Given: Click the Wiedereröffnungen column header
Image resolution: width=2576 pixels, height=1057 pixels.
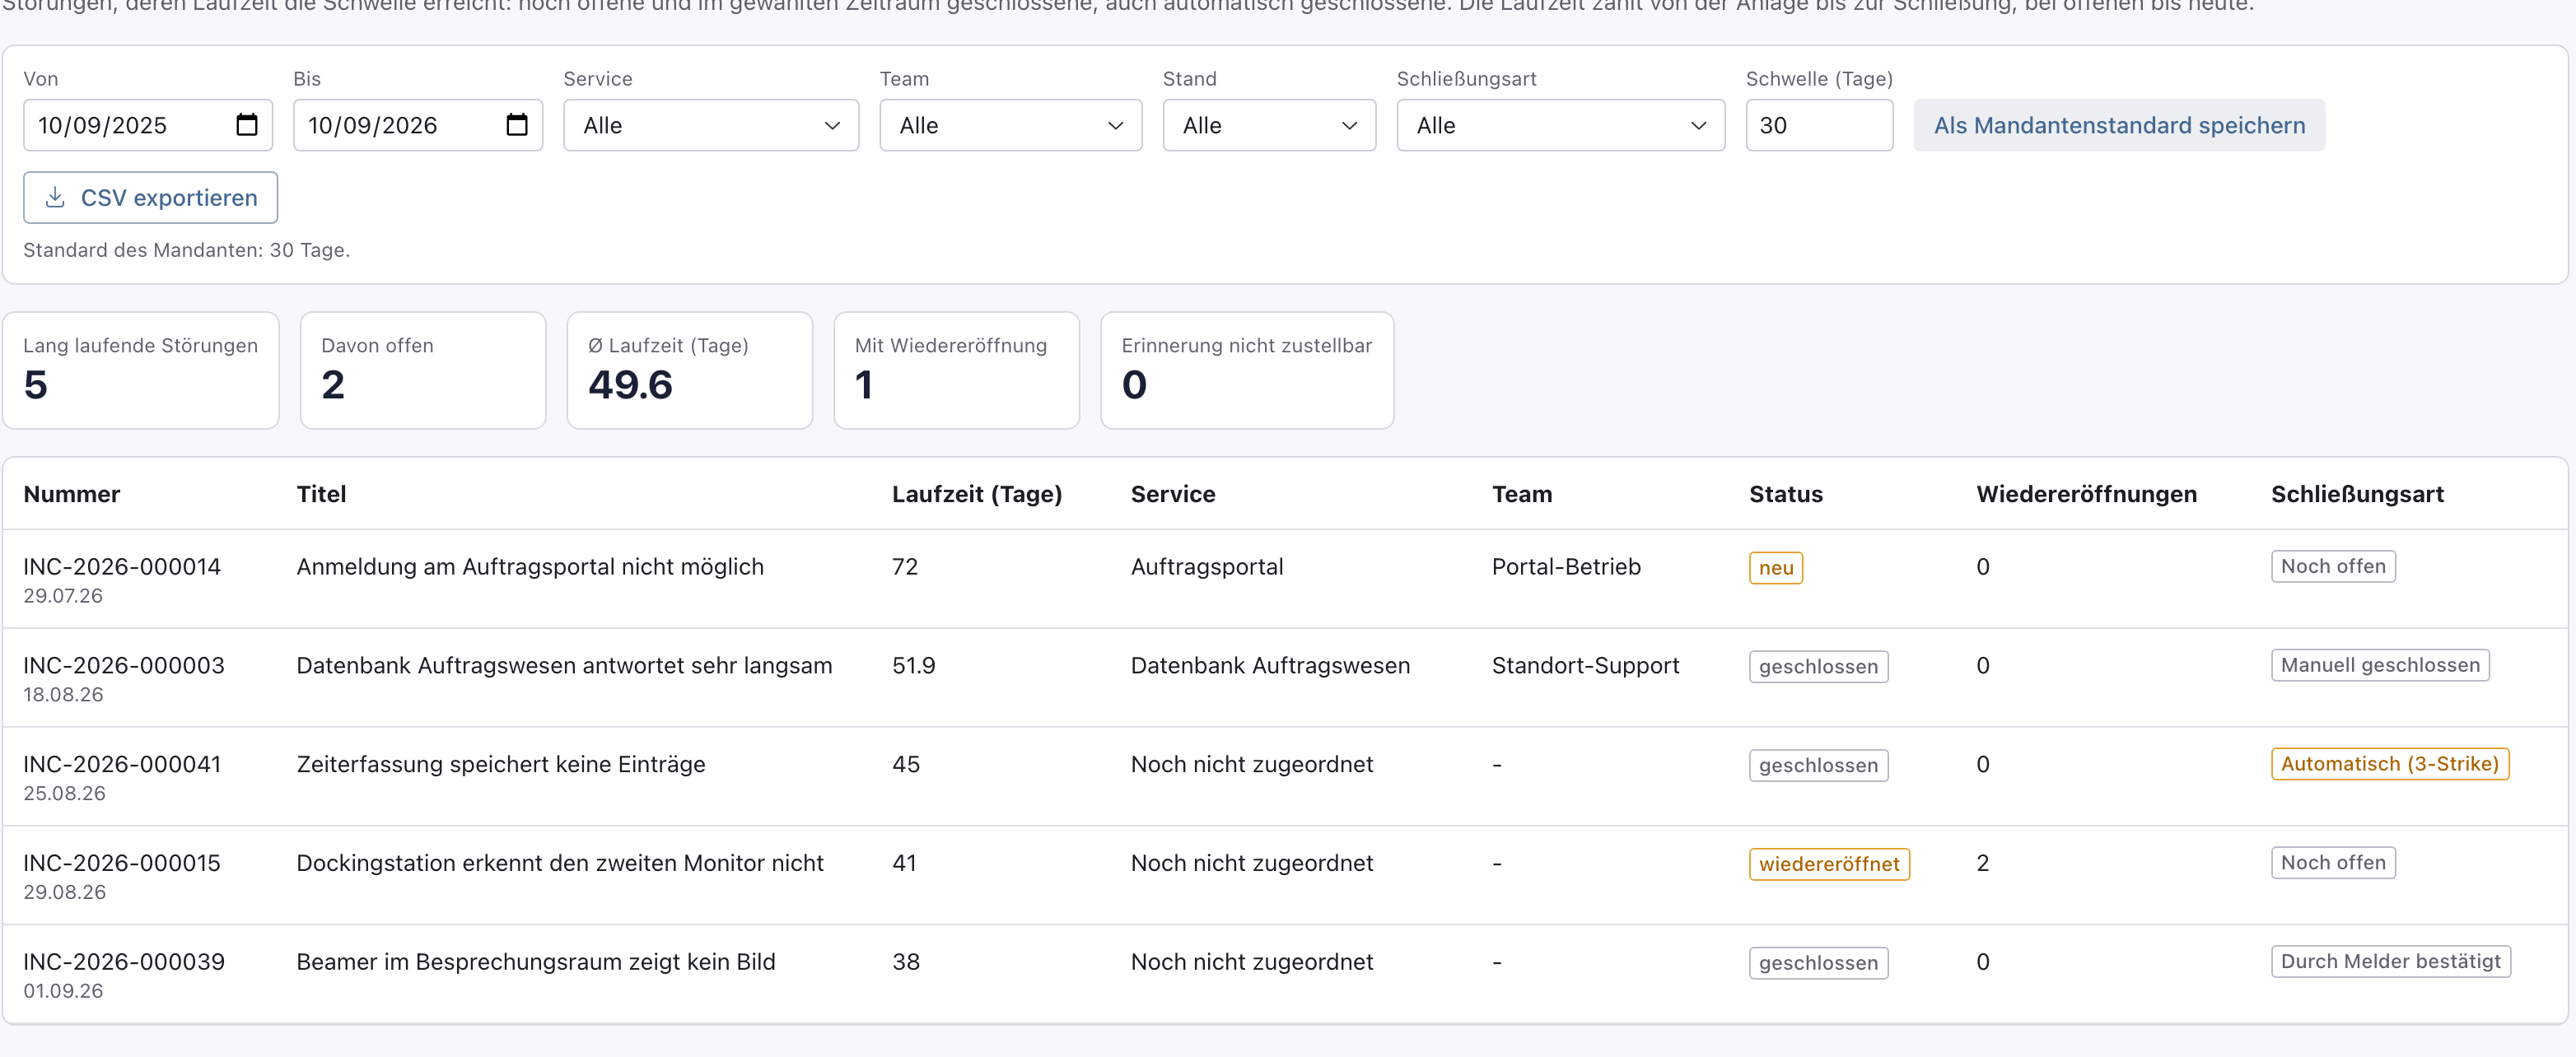Looking at the screenshot, I should 2086,494.
